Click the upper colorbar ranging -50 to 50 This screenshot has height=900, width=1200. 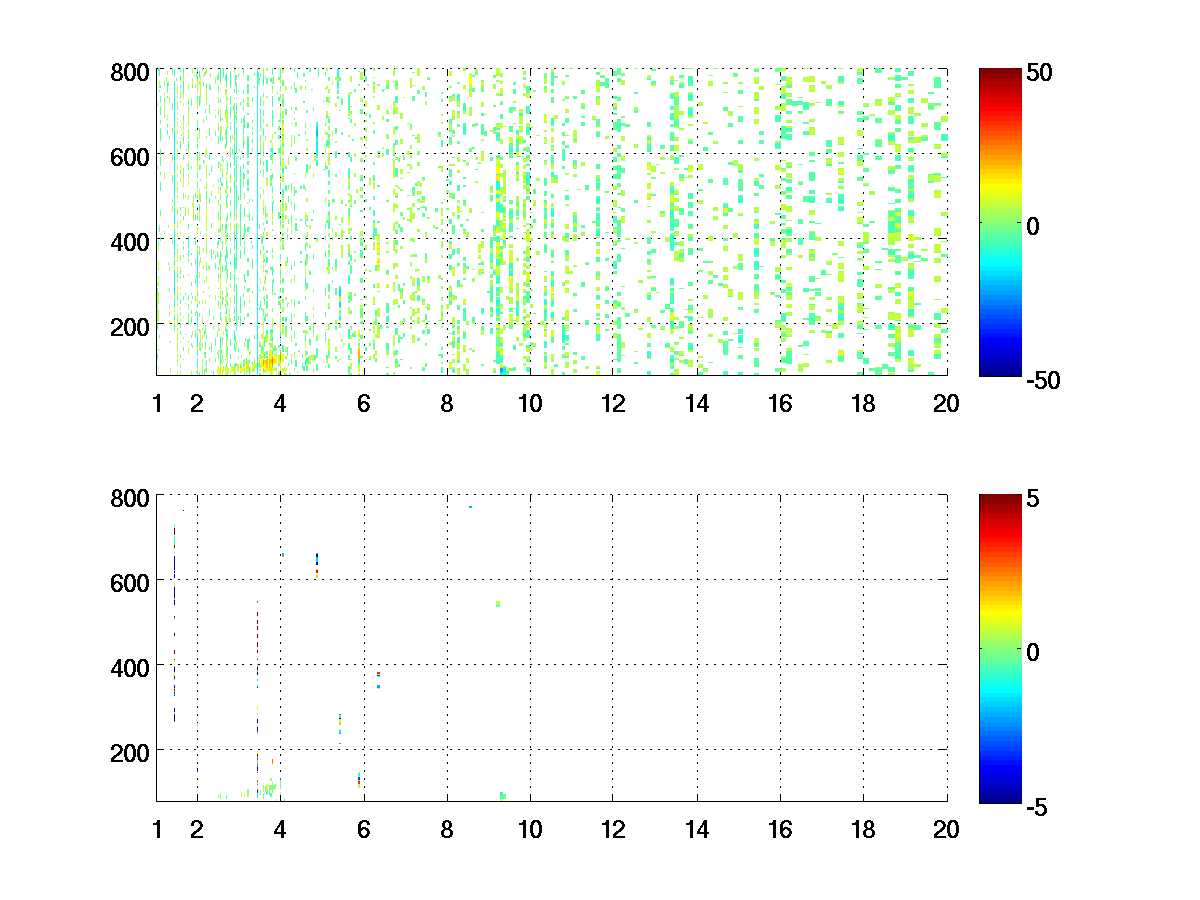tap(999, 222)
